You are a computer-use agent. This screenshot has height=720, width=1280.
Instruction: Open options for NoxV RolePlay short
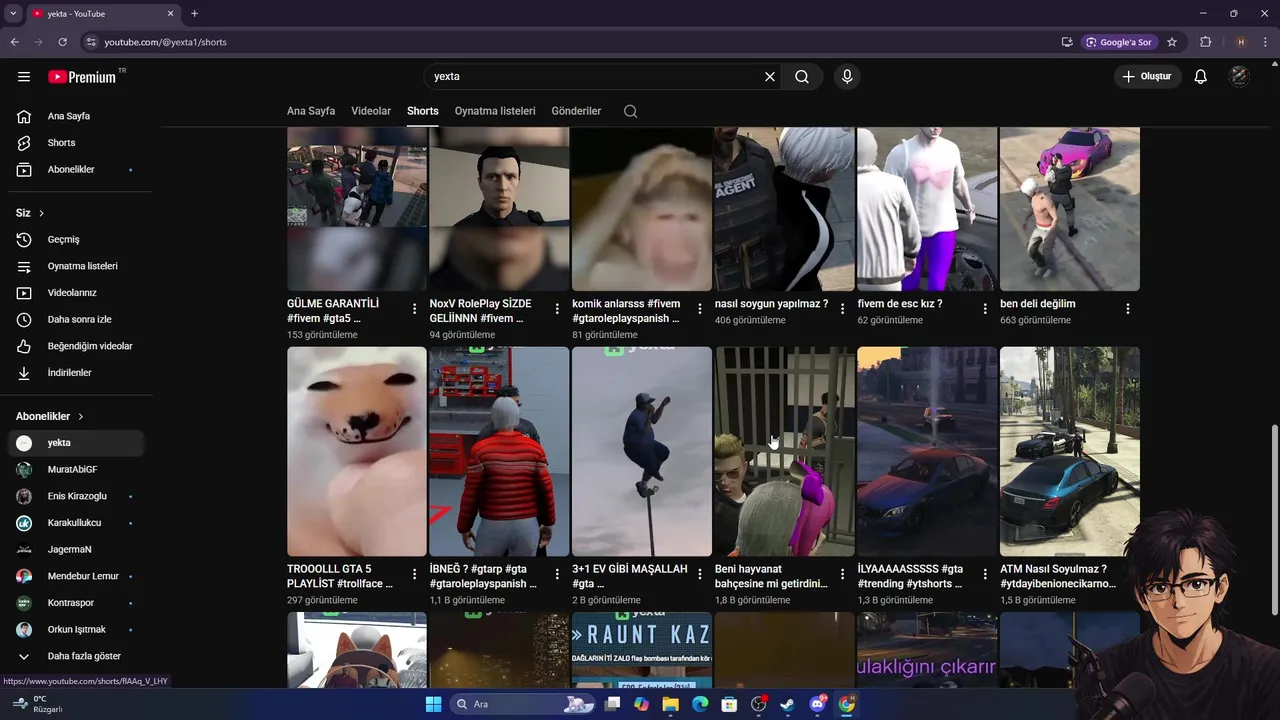click(557, 309)
